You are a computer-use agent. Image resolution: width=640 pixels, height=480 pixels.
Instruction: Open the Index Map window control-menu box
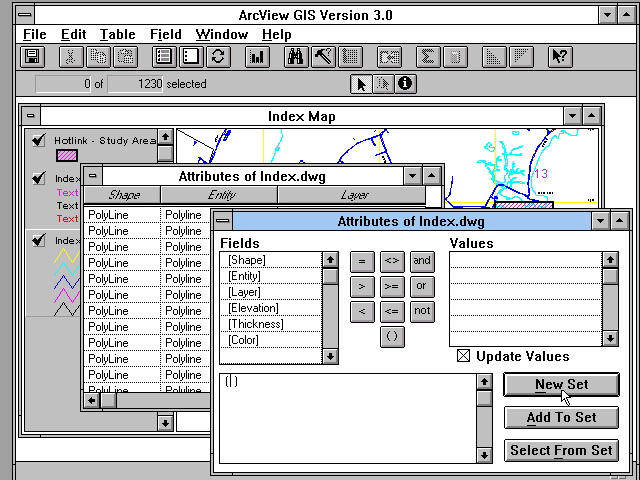31,116
